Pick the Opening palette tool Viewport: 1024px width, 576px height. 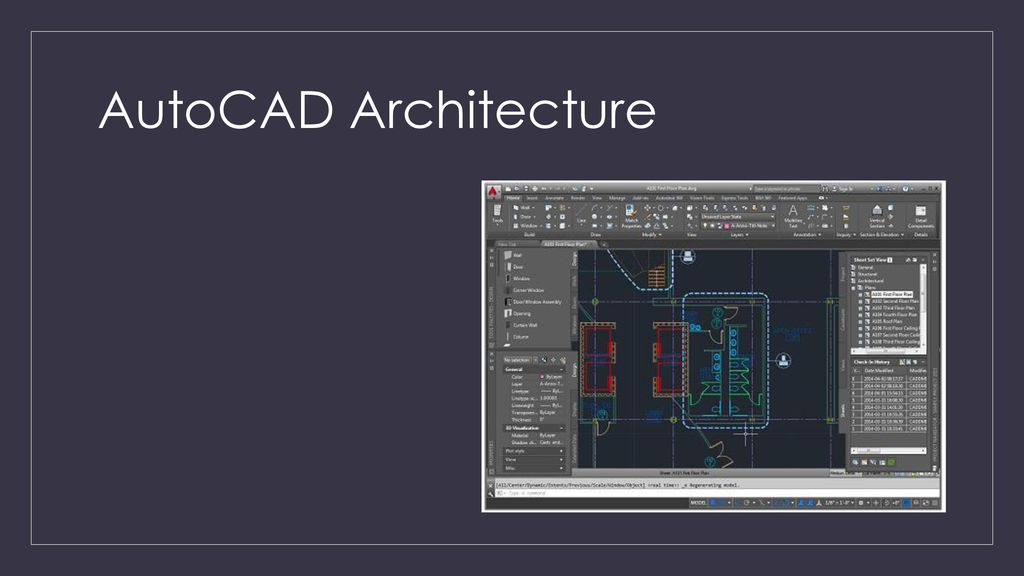point(519,313)
